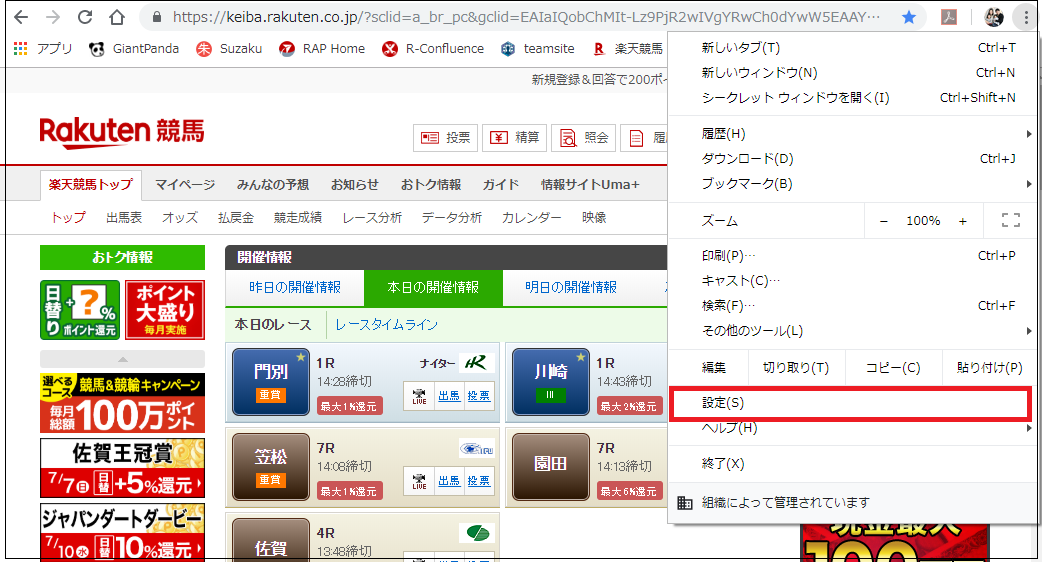Open the PDF extension icon

[949, 17]
